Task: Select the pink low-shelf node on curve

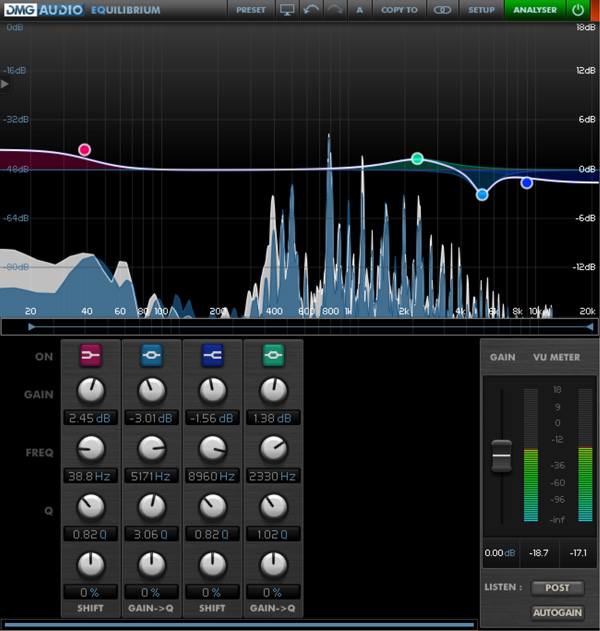Action: click(85, 150)
